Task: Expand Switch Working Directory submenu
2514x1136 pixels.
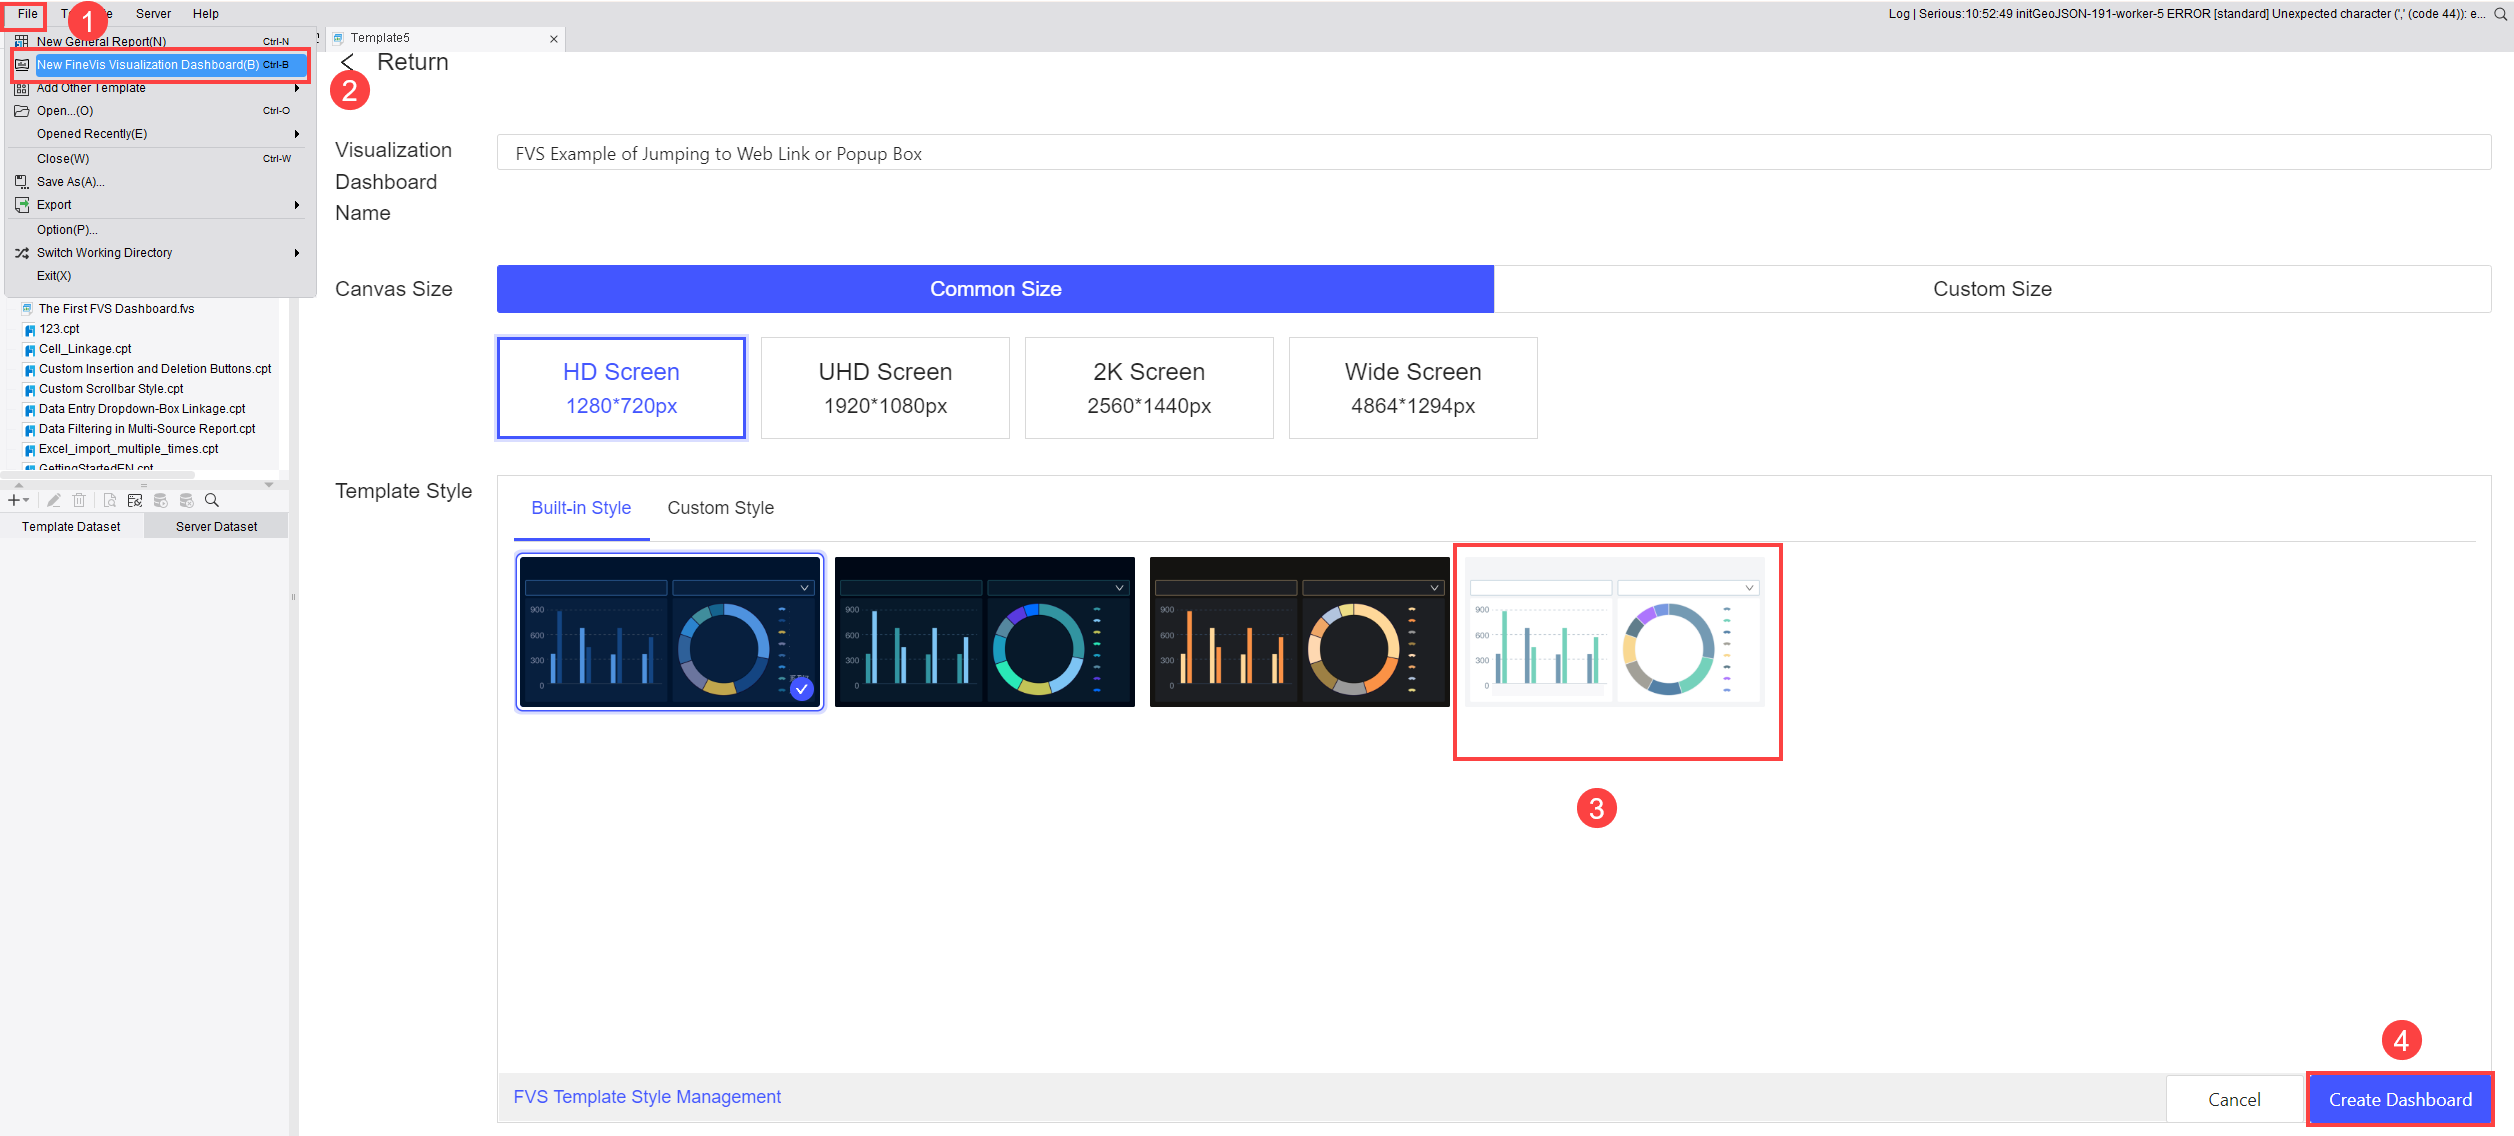Action: (297, 253)
